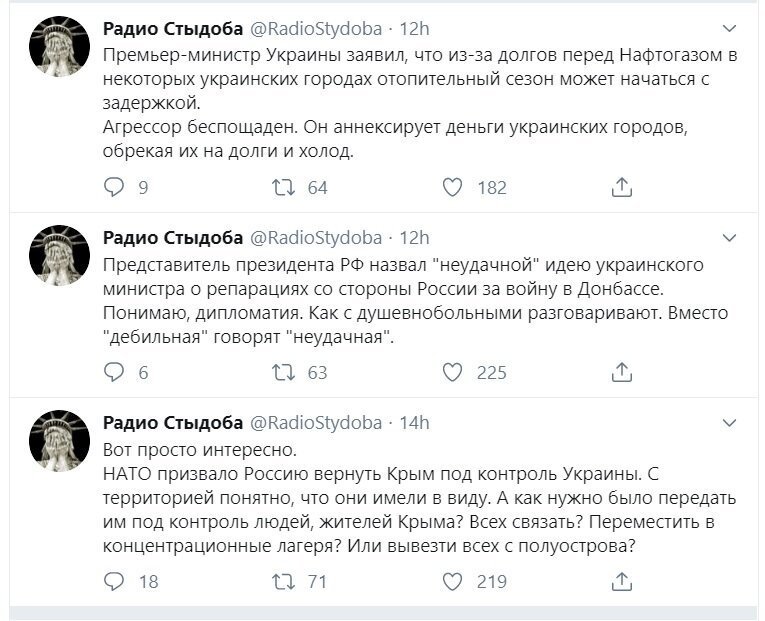Reply to the Naftogaz heating season tweet
This screenshot has width=765, height=621.
click(114, 187)
